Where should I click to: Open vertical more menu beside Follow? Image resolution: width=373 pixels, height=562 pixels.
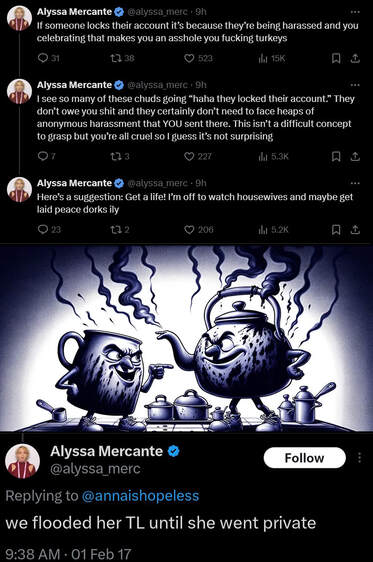tap(359, 458)
